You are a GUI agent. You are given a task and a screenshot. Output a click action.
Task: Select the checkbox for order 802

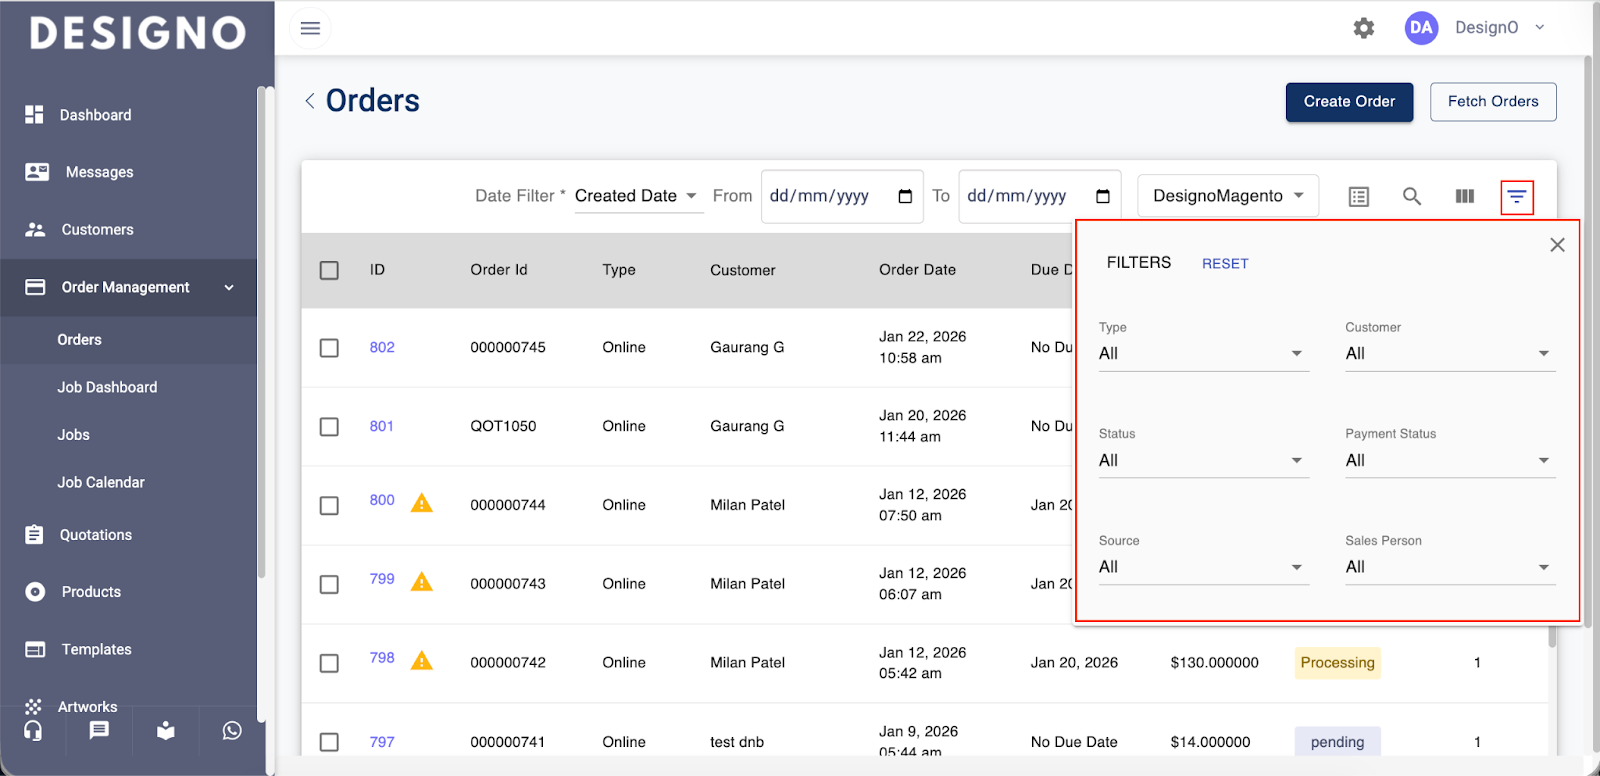point(329,348)
